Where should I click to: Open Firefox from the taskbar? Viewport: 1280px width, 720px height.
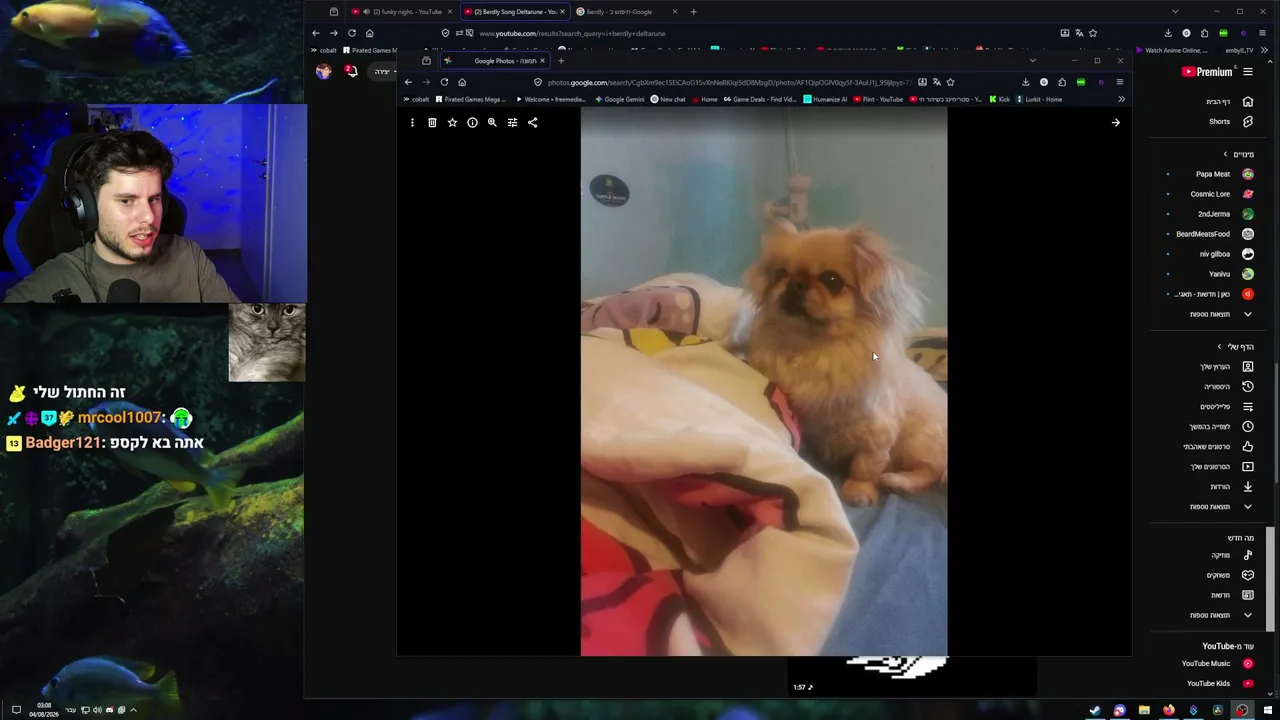click(1168, 711)
